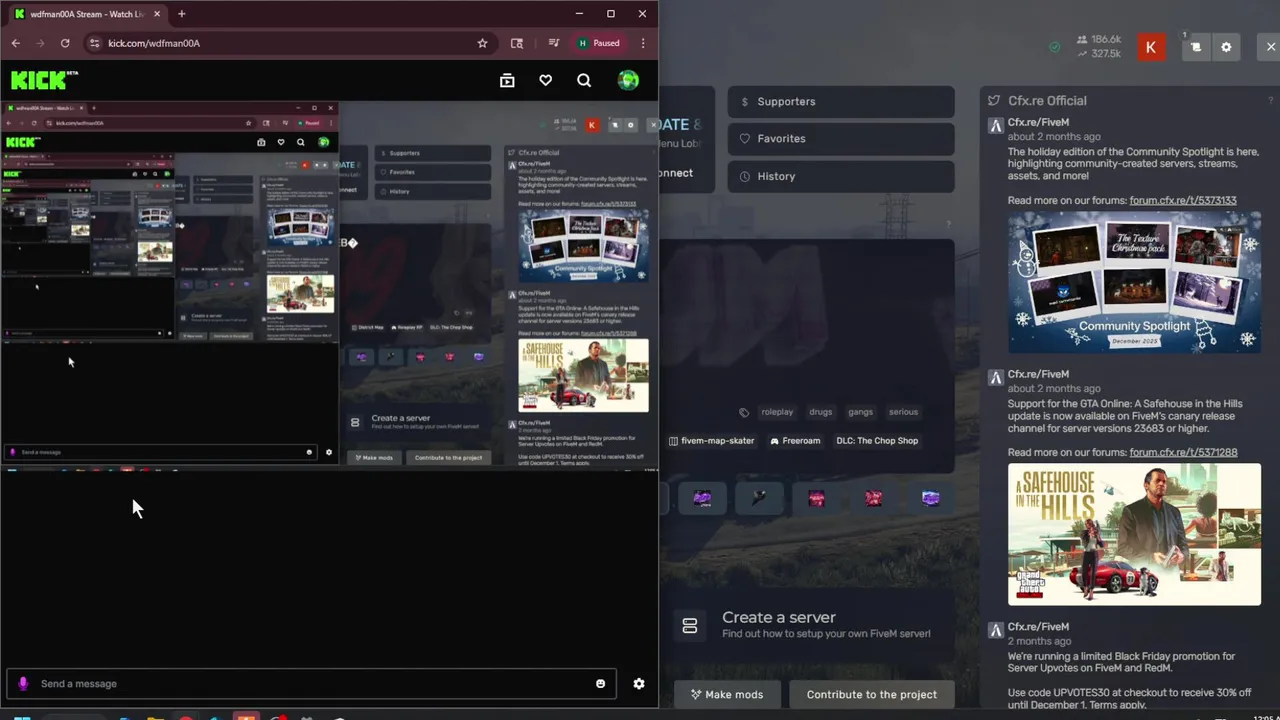
Task: Open the Kick user profile avatar
Action: [x=628, y=81]
